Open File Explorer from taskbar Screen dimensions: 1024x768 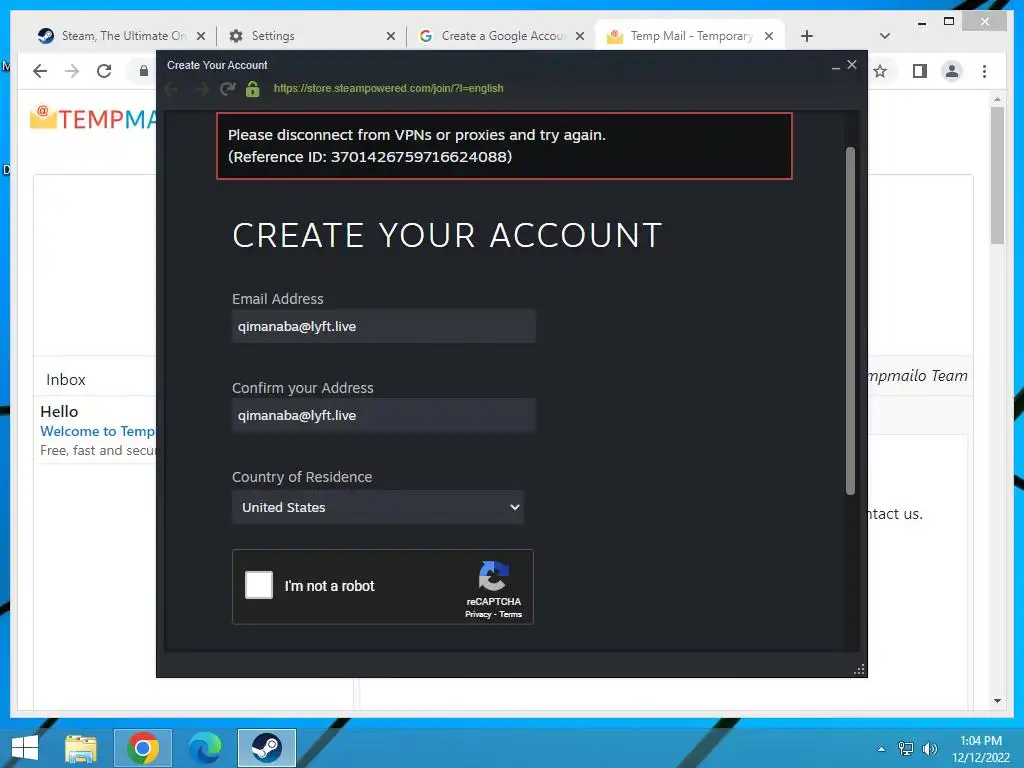80,748
